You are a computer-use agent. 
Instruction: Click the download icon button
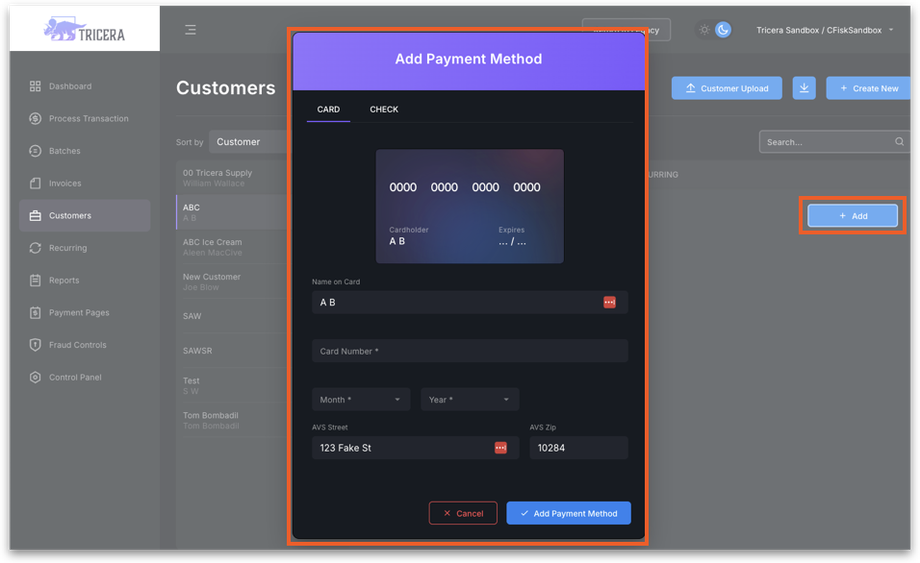[x=804, y=88]
